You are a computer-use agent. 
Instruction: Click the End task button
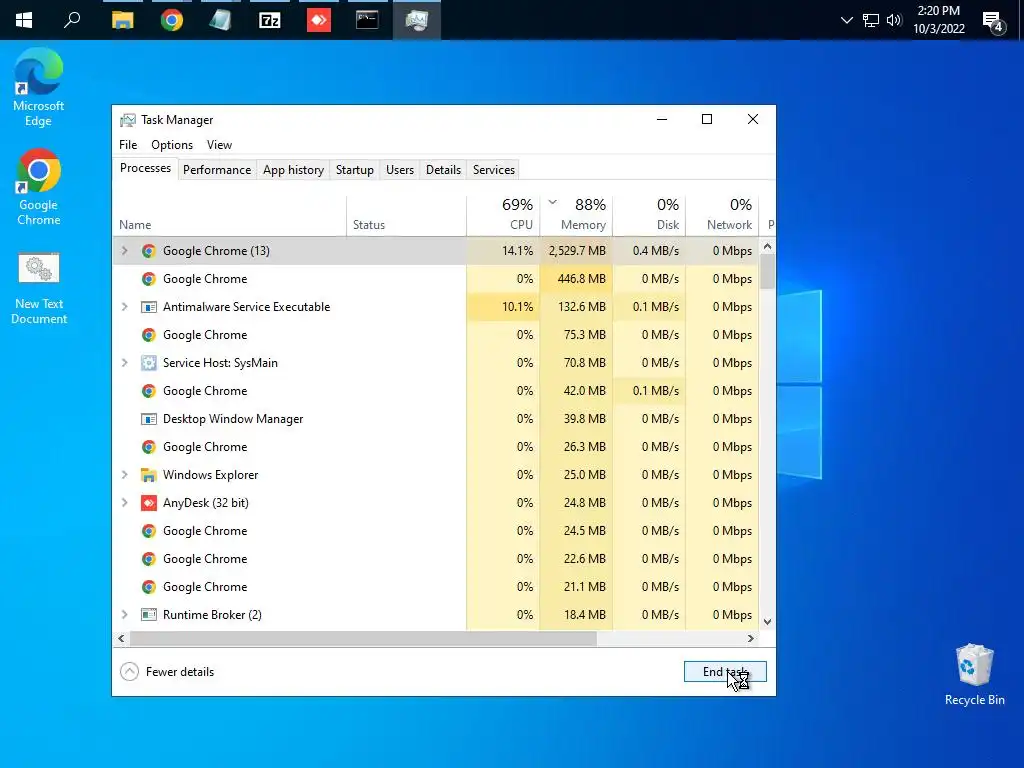click(725, 671)
